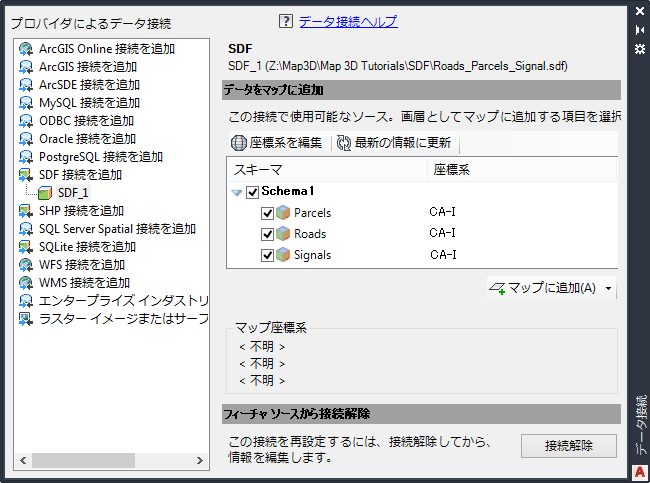Image resolution: width=650 pixels, height=483 pixels.
Task: Select WFS 接続を追加 item
Action: coord(82,265)
